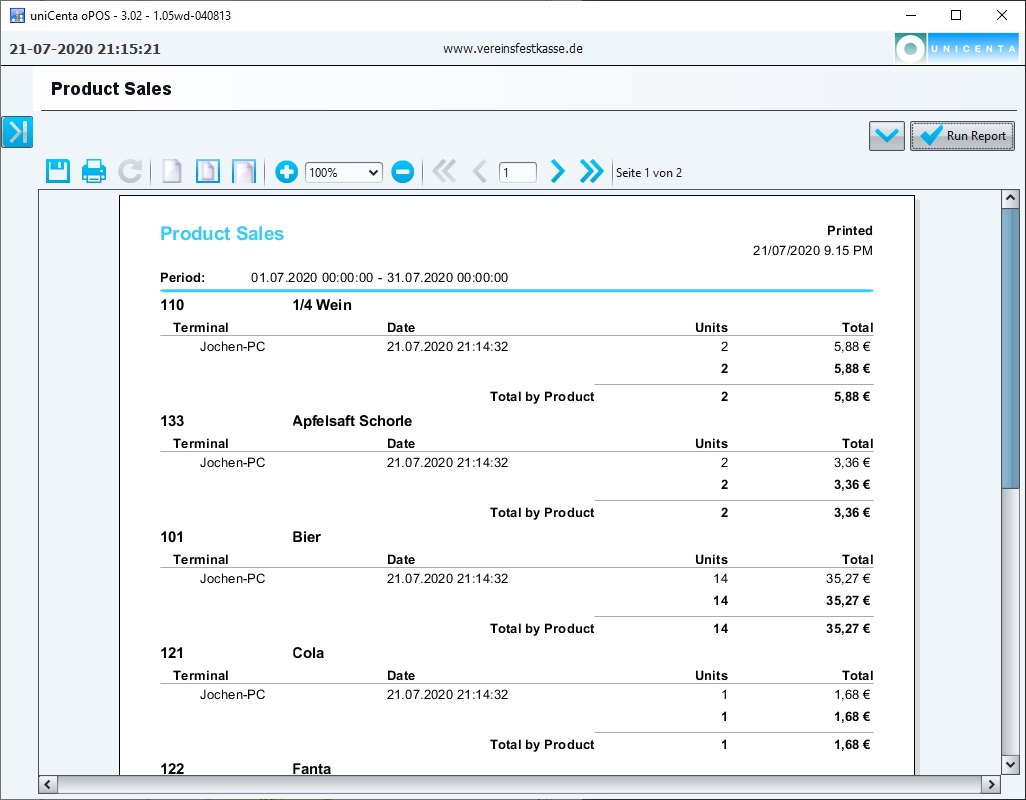Open the 100% zoom level dropdown
Image resolution: width=1026 pixels, height=800 pixels.
coord(344,173)
